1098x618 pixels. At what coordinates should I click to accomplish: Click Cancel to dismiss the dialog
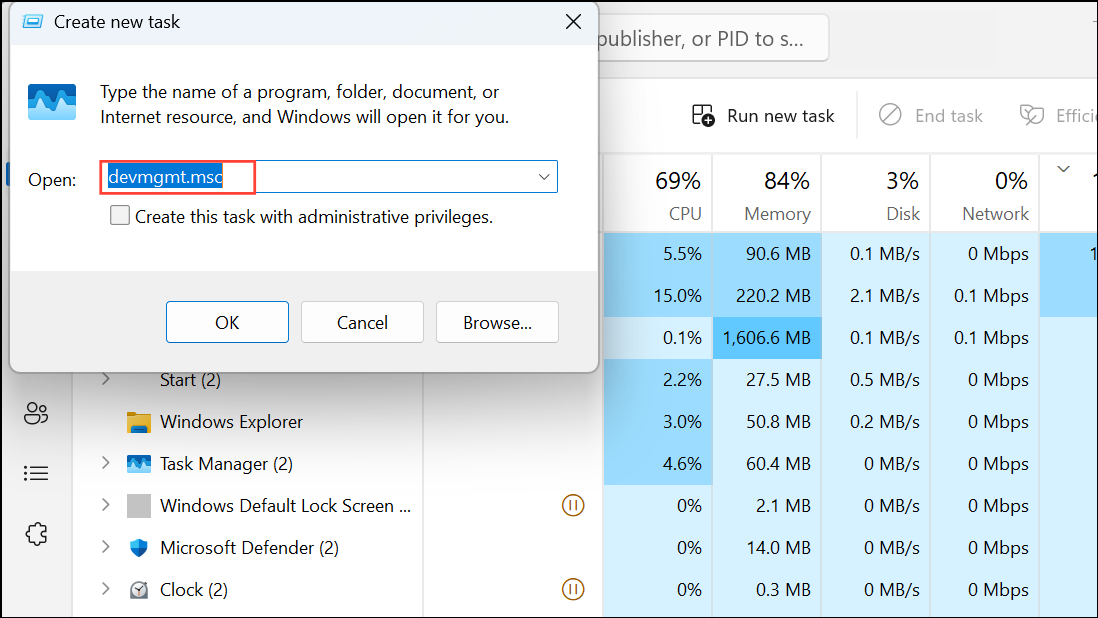click(362, 322)
